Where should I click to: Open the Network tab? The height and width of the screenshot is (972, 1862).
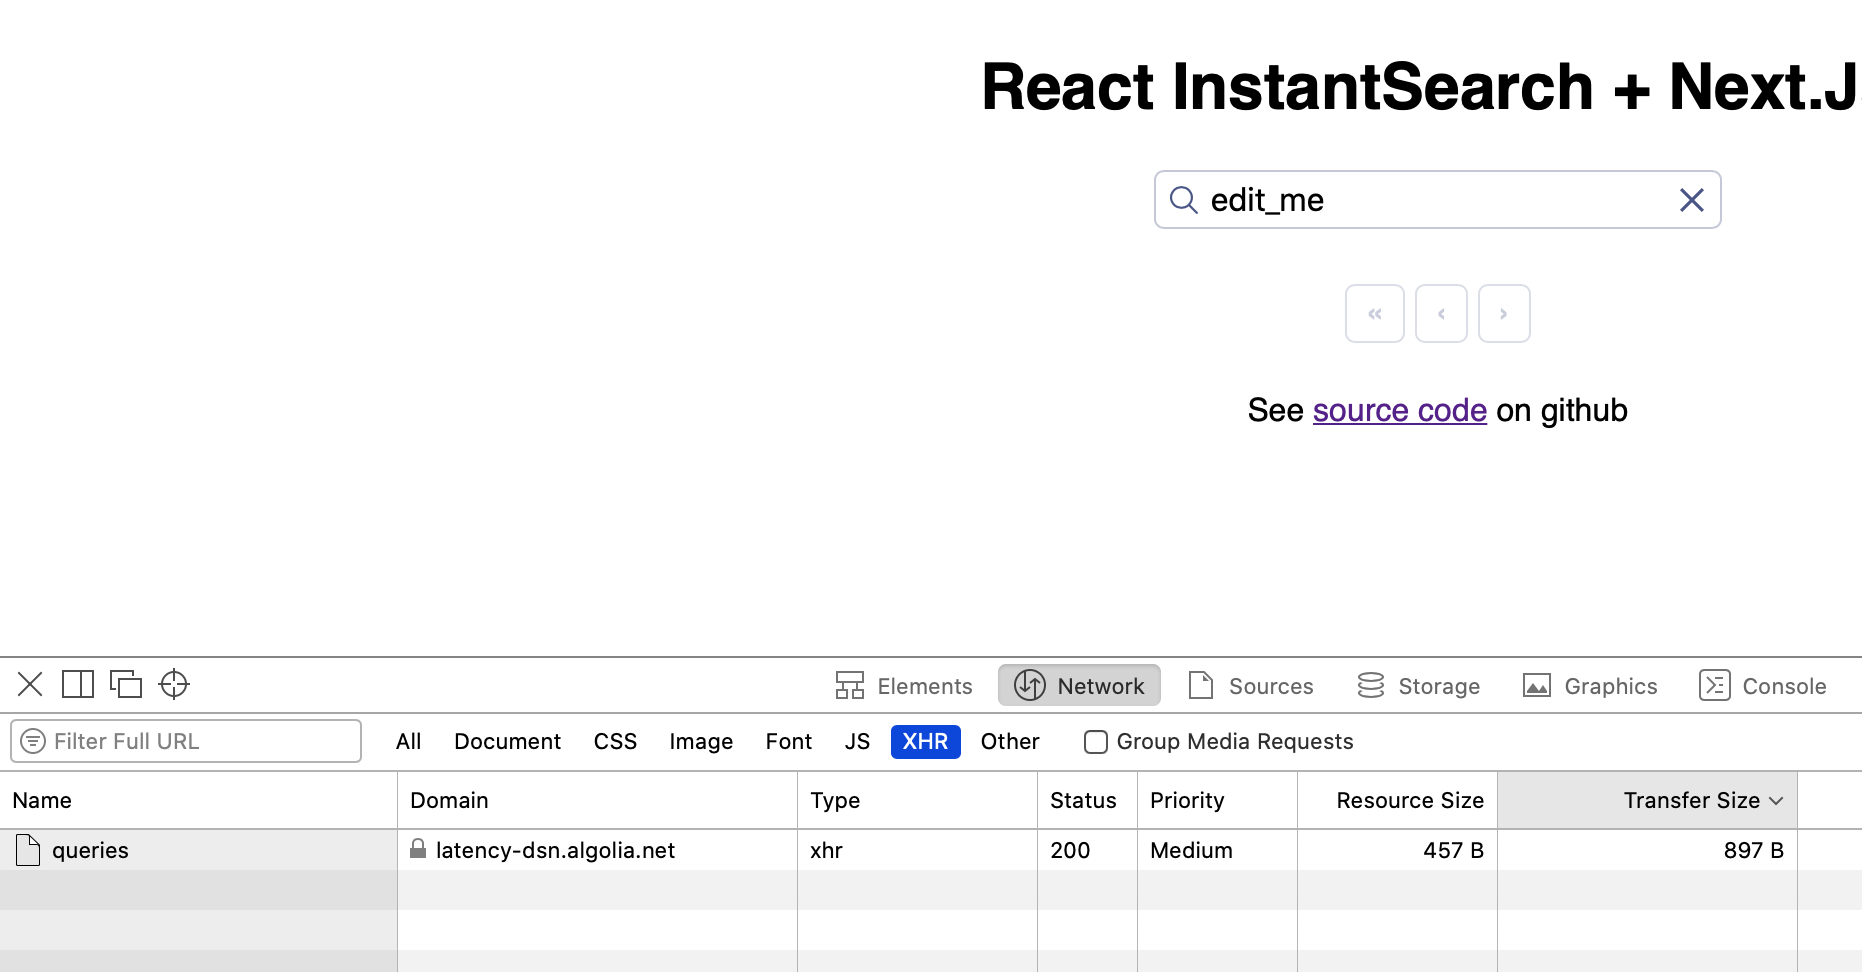tap(1079, 686)
